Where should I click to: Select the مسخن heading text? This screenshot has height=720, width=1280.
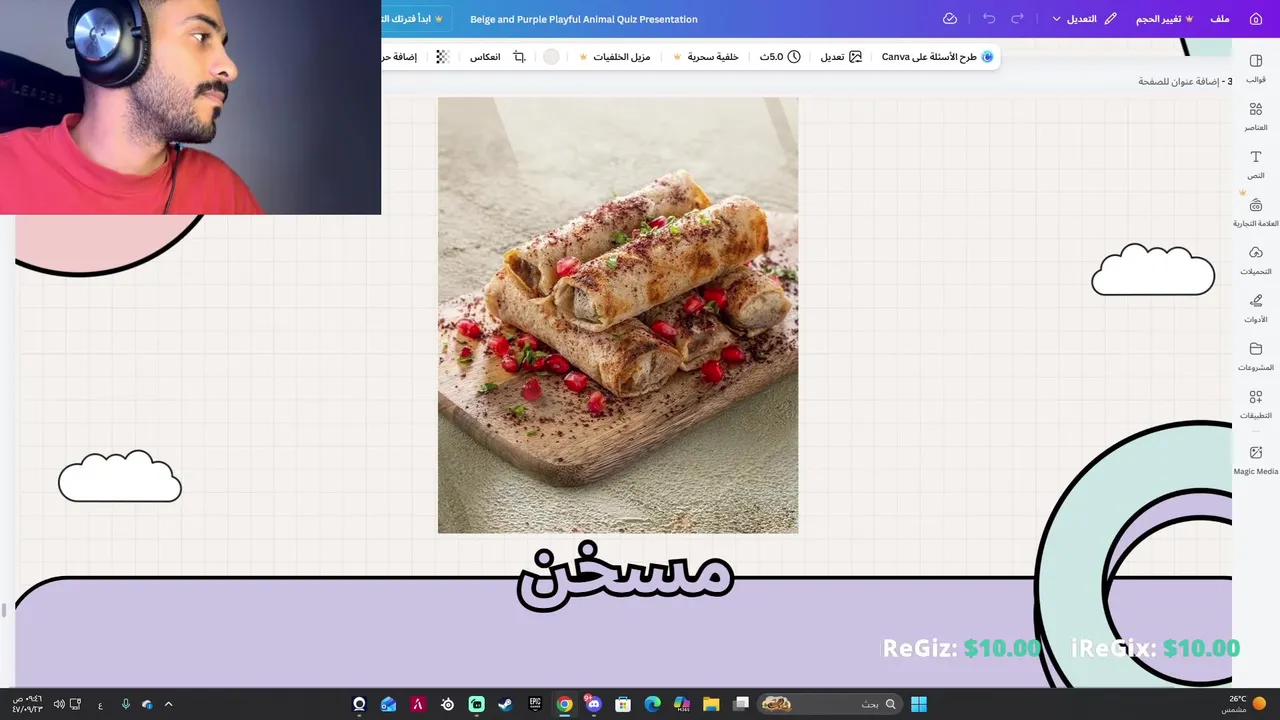(x=626, y=576)
